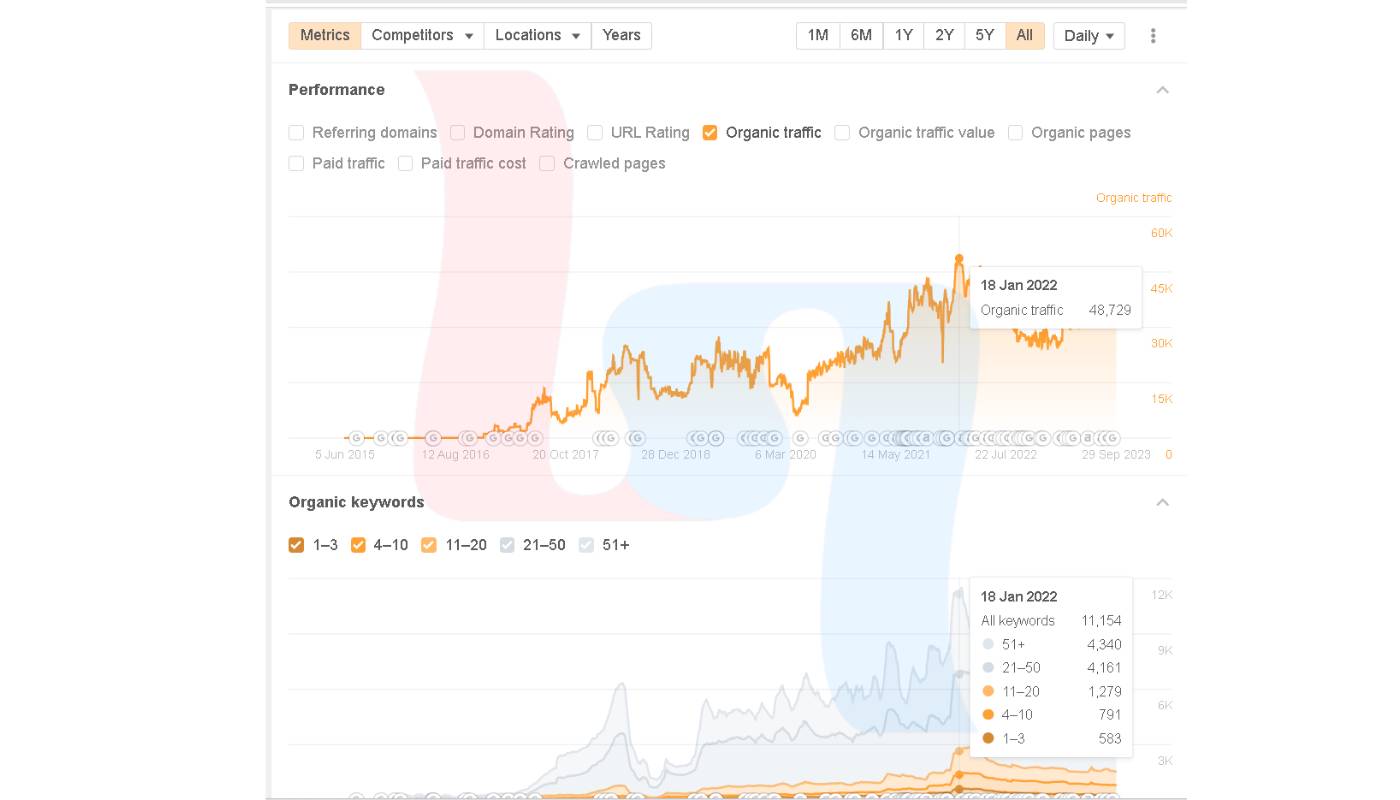Screen dimensions: 1400x800
Task: Switch to the Metrics tab
Action: coord(325,35)
